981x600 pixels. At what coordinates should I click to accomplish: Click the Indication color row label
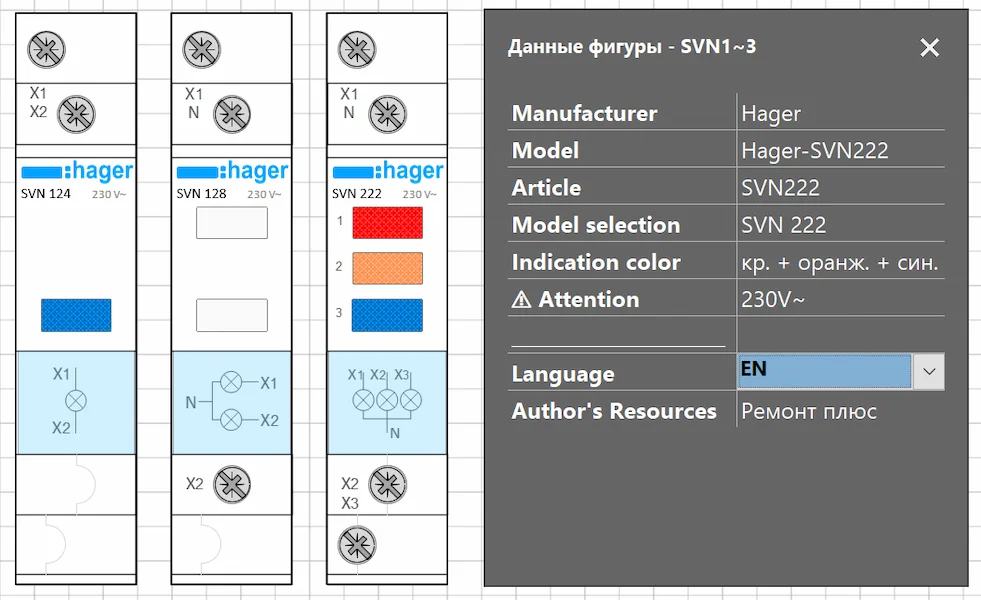[596, 262]
